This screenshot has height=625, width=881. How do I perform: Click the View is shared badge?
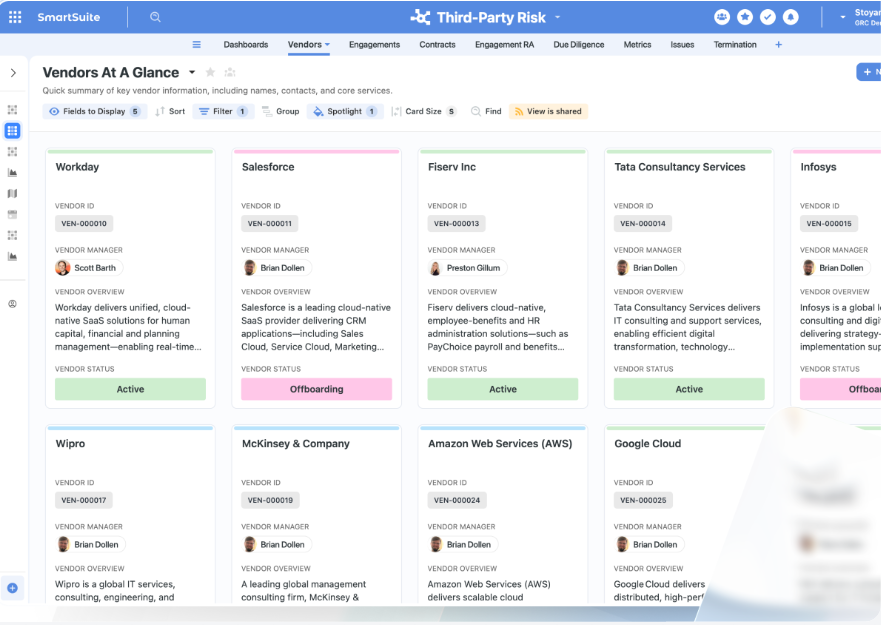[x=548, y=111]
